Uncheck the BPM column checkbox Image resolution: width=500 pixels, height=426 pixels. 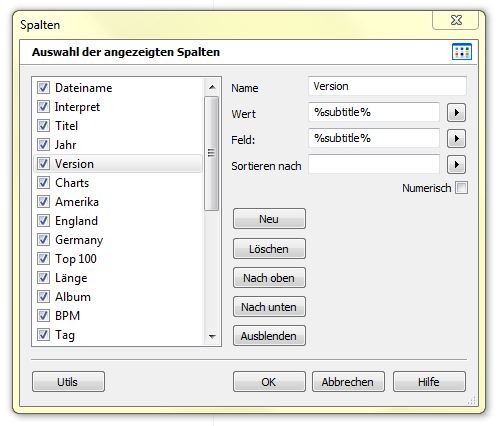(x=43, y=316)
